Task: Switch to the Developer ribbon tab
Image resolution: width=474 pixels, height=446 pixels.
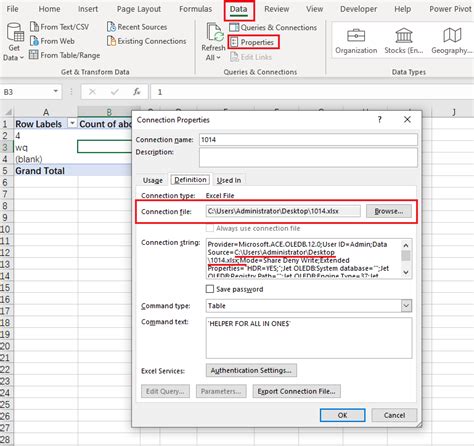Action: coord(358,9)
